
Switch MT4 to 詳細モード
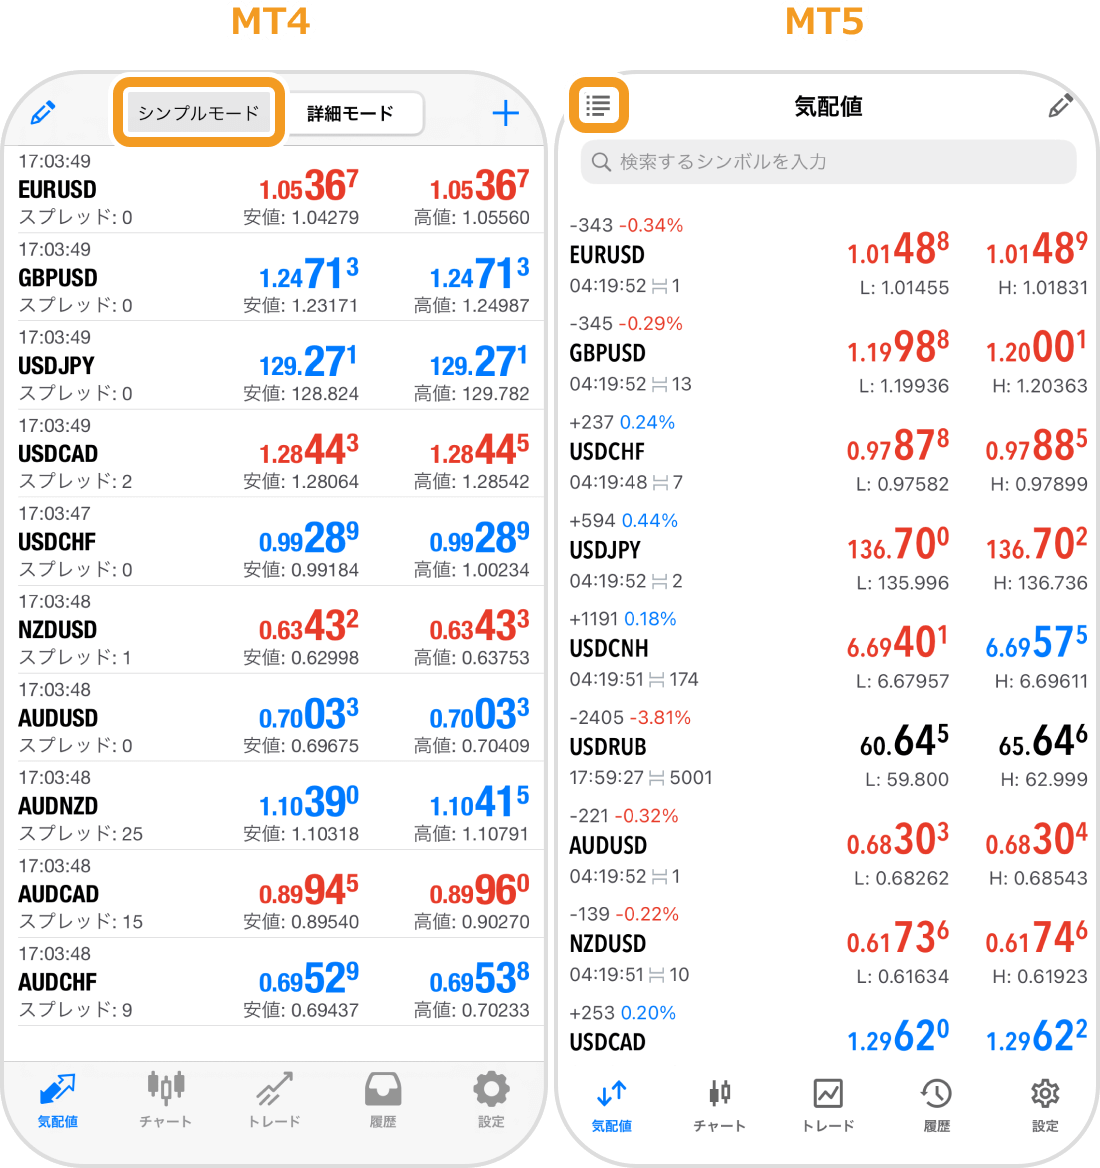pos(351,113)
